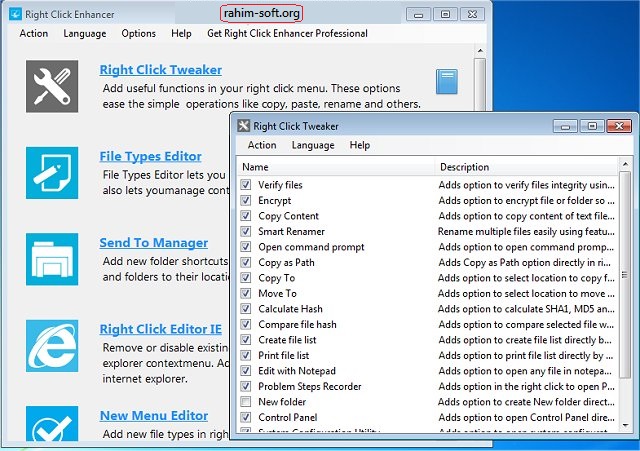Click the Right Click Tweaker title bar tools icon
The image size is (640, 451).
point(243,126)
